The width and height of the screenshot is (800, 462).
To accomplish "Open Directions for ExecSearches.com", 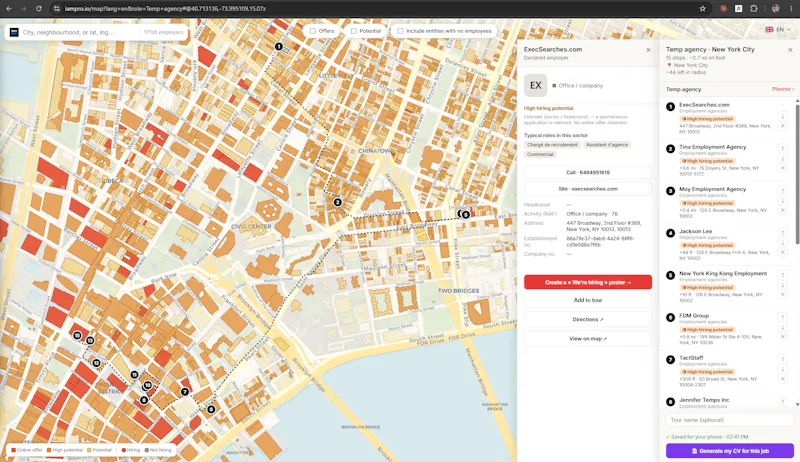I will 588,320.
